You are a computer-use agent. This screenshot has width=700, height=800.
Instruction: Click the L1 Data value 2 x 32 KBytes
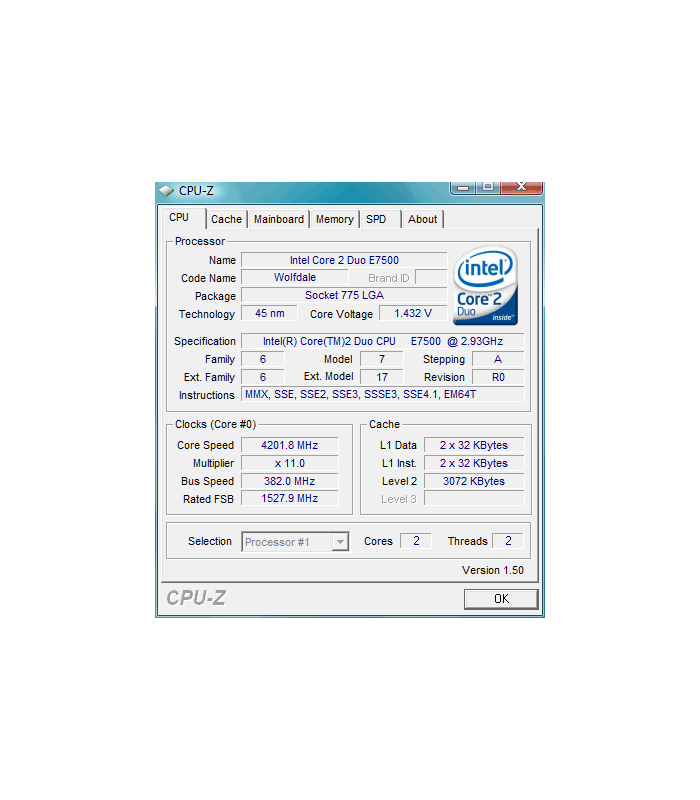click(474, 445)
